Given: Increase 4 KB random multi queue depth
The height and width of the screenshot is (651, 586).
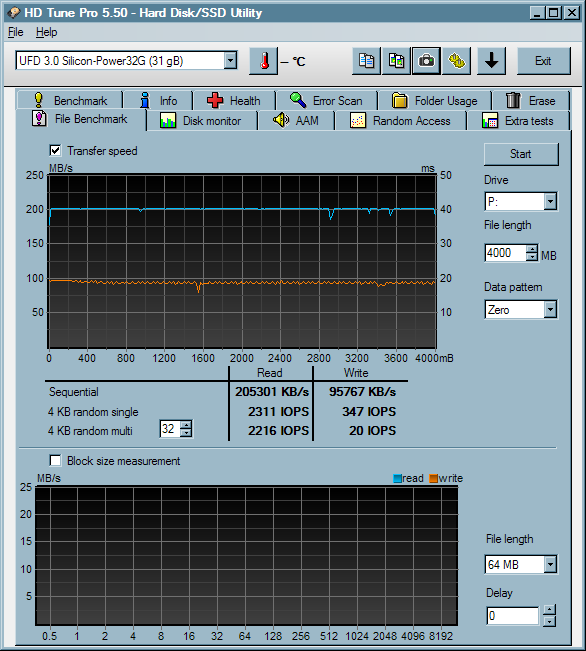Looking at the screenshot, I should point(186,424).
